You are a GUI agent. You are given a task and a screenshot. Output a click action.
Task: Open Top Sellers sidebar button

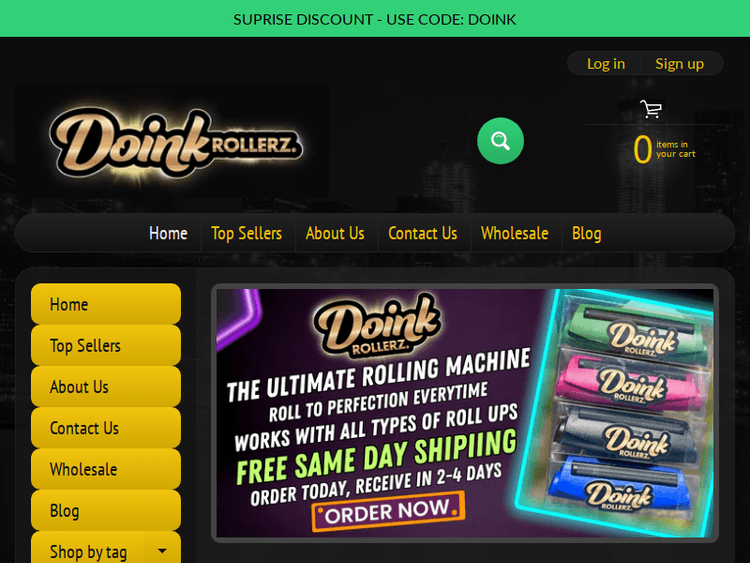(x=106, y=345)
